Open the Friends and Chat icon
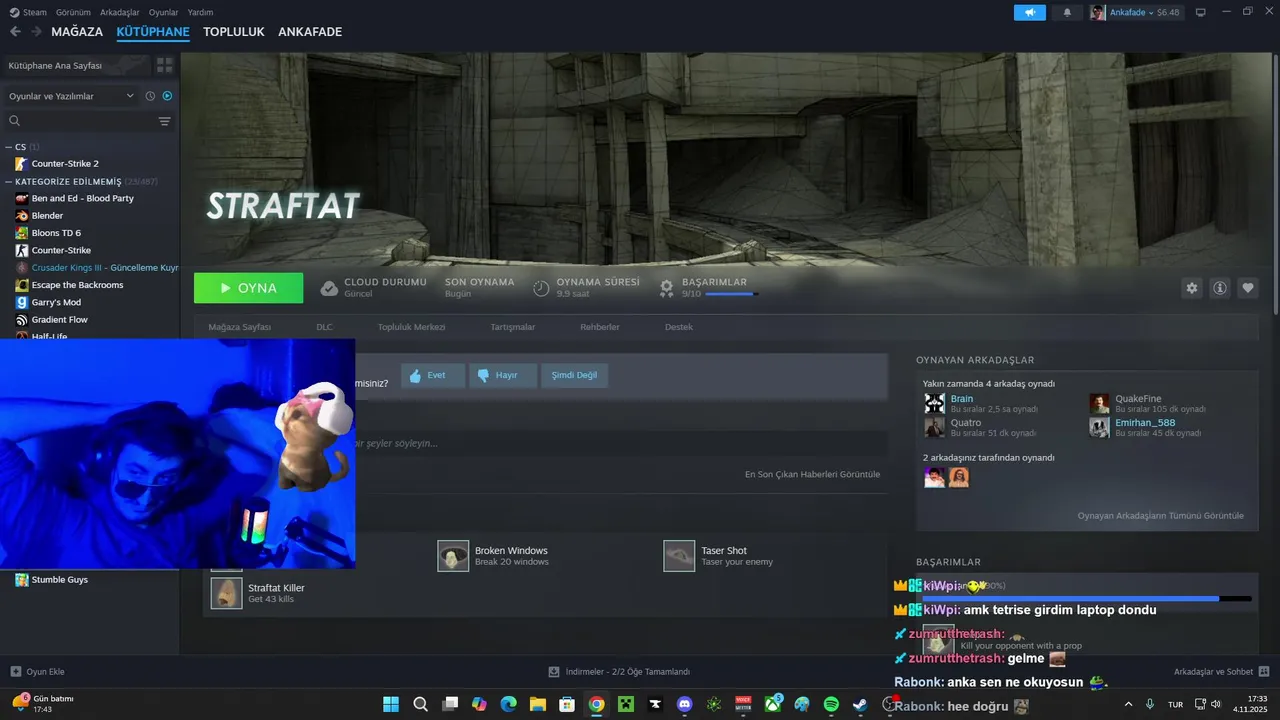The width and height of the screenshot is (1280, 720). [1263, 672]
